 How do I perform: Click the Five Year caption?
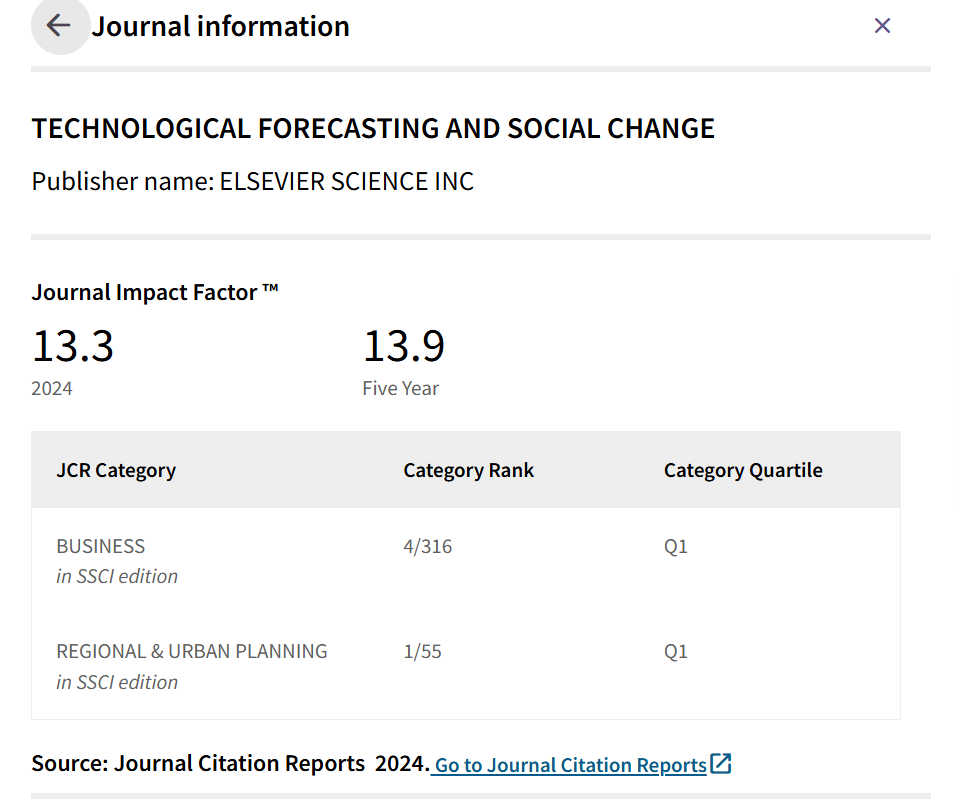click(400, 389)
